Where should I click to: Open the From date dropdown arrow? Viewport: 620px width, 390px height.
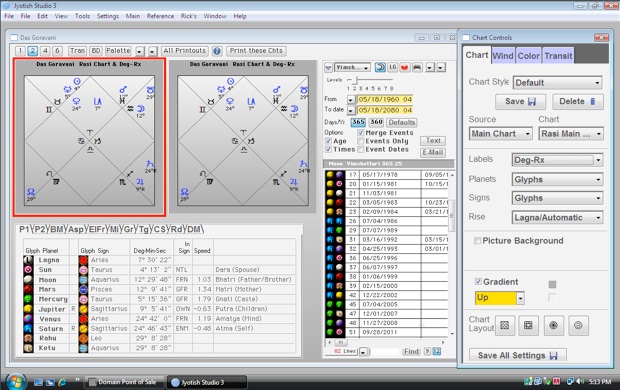(351, 100)
